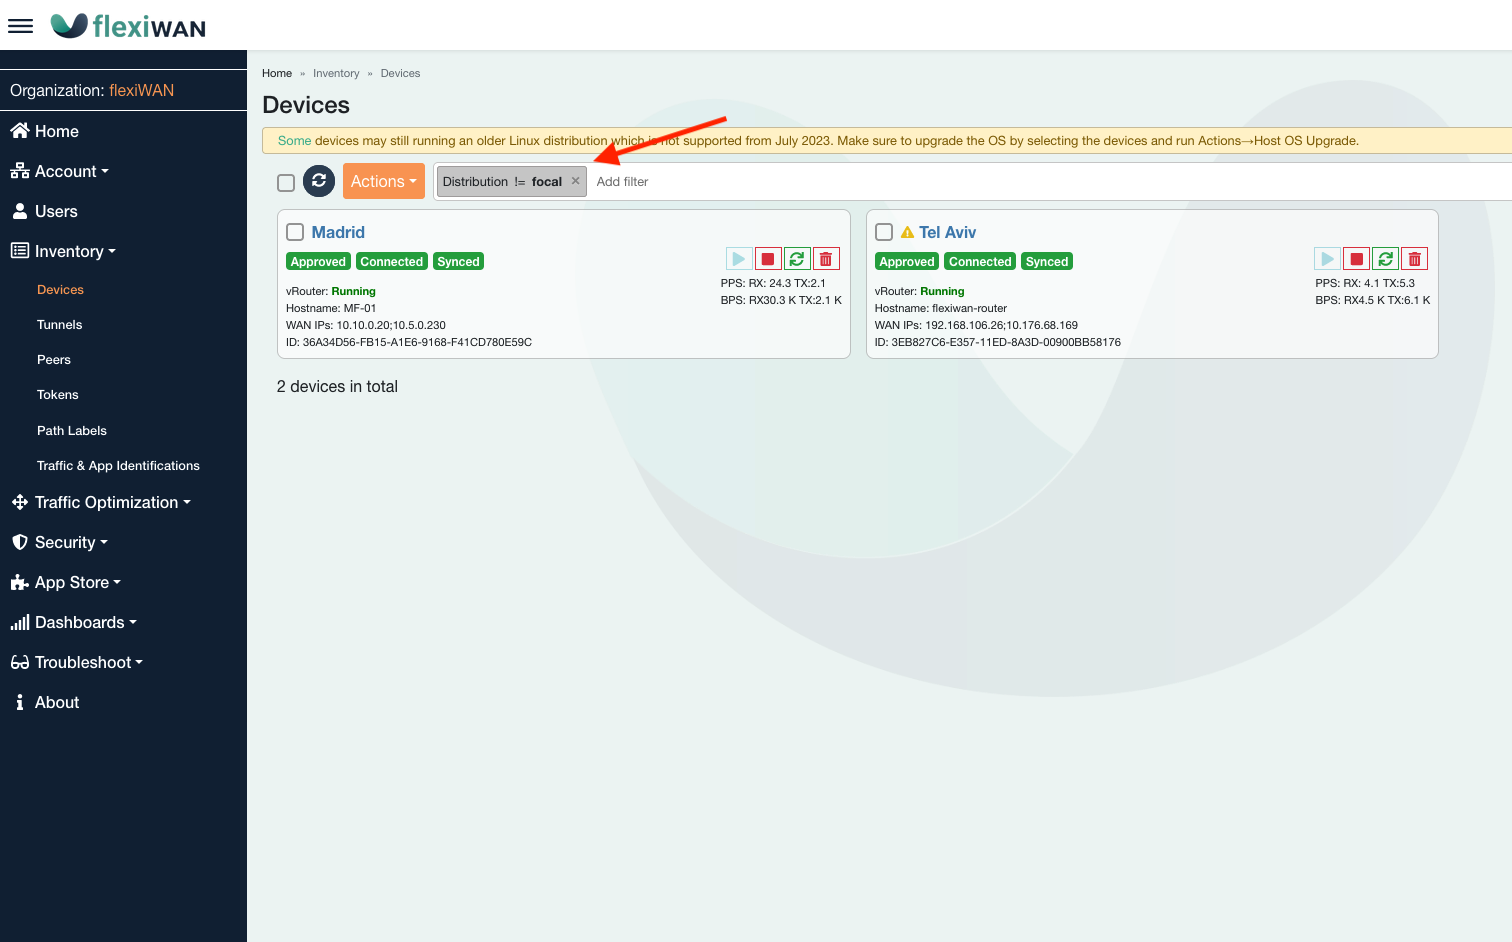The width and height of the screenshot is (1512, 942).
Task: Delete the Tel Aviv device
Action: click(1414, 259)
